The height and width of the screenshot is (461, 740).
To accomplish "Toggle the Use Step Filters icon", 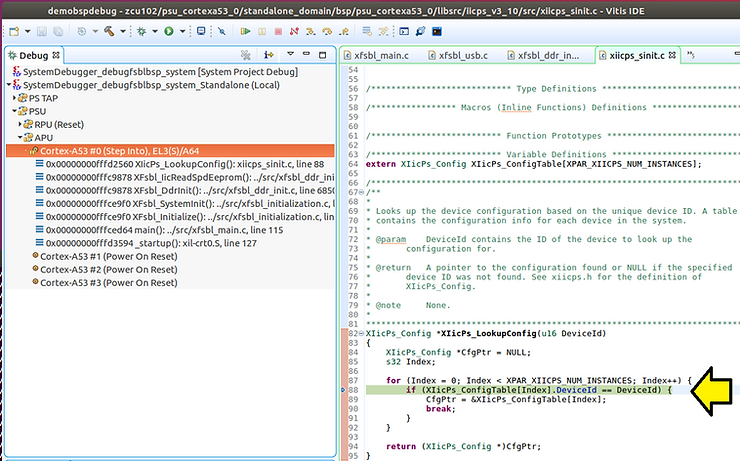I will pos(383,31).
